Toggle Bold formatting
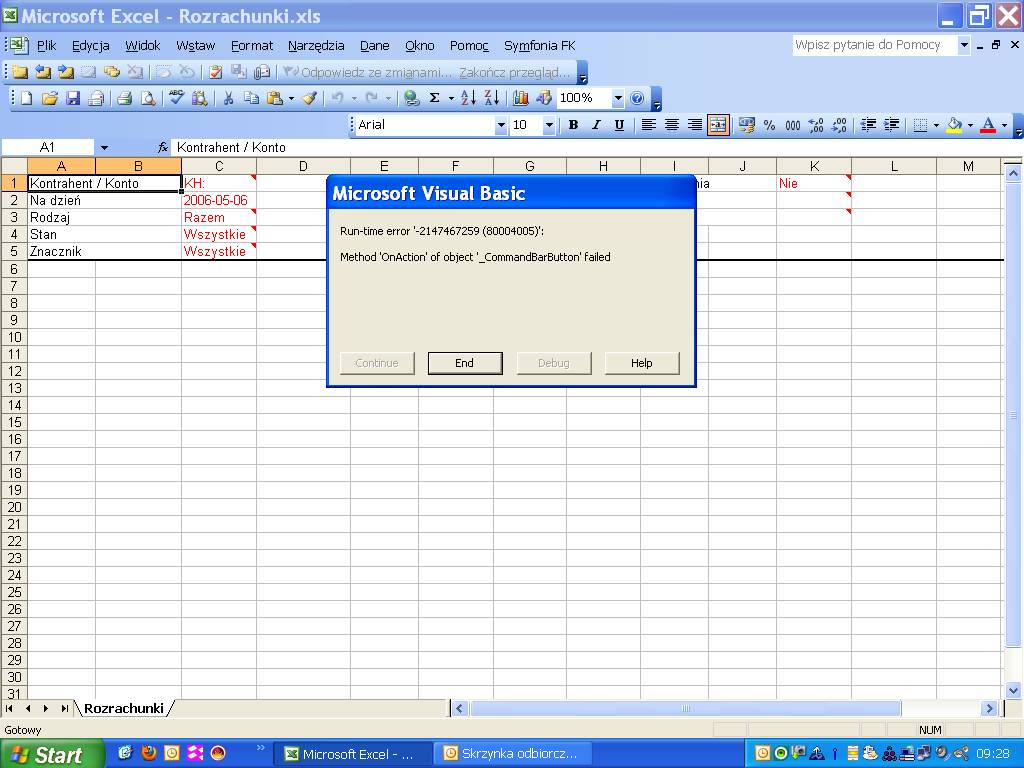1024x768 pixels. click(x=573, y=125)
